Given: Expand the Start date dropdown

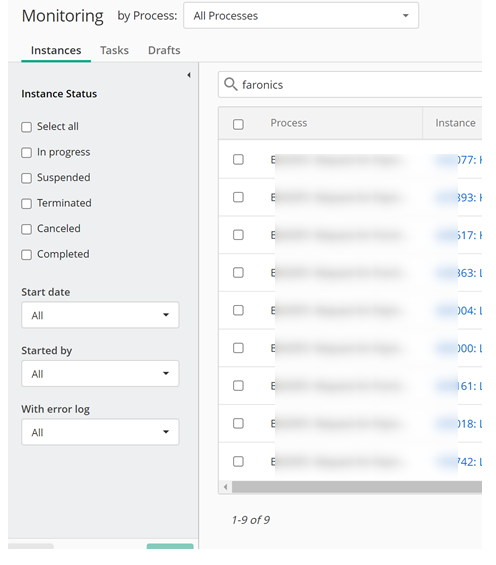Looking at the screenshot, I should pos(100,315).
